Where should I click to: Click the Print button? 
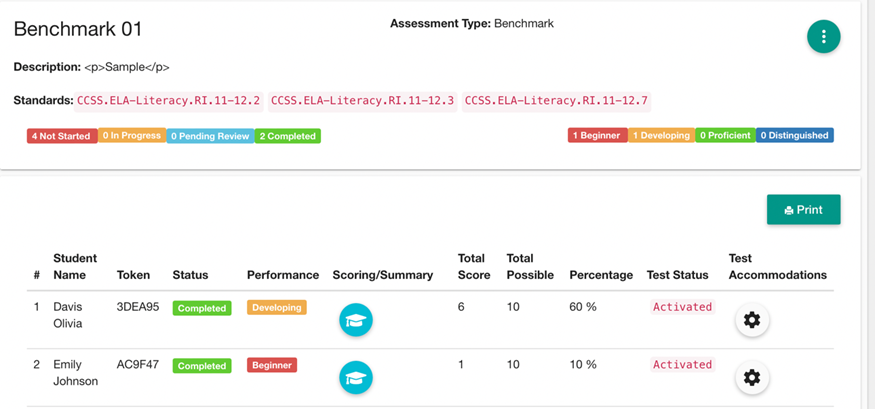(x=804, y=210)
